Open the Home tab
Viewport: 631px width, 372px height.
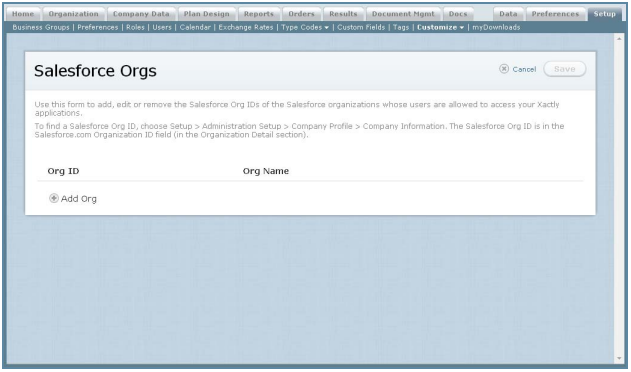point(23,14)
